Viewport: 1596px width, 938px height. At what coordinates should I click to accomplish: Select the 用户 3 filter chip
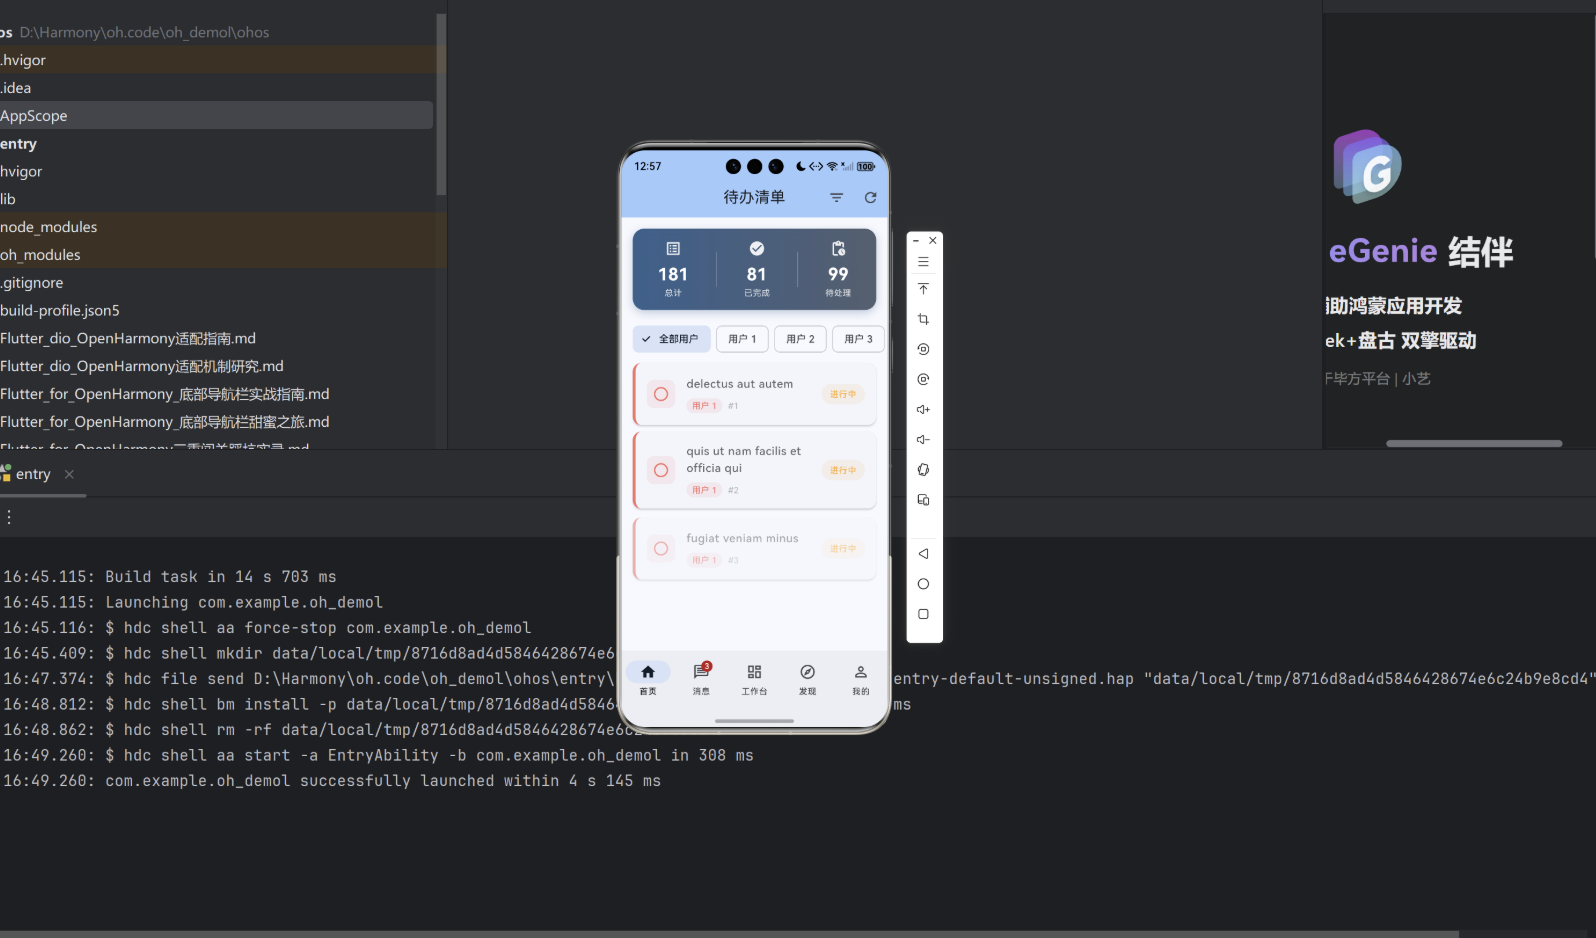tap(858, 339)
